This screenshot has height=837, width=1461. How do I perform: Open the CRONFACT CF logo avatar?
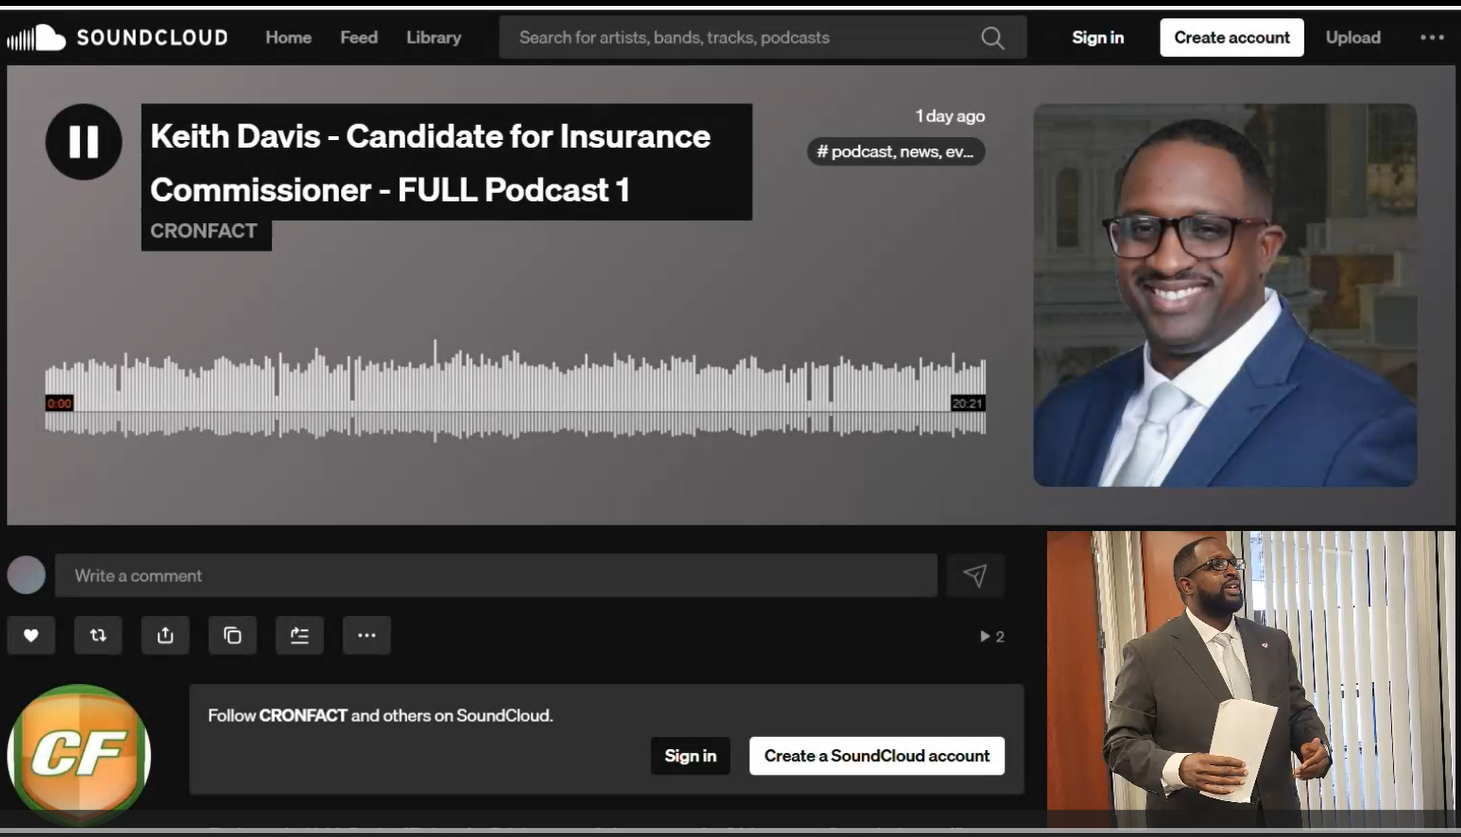pos(79,755)
